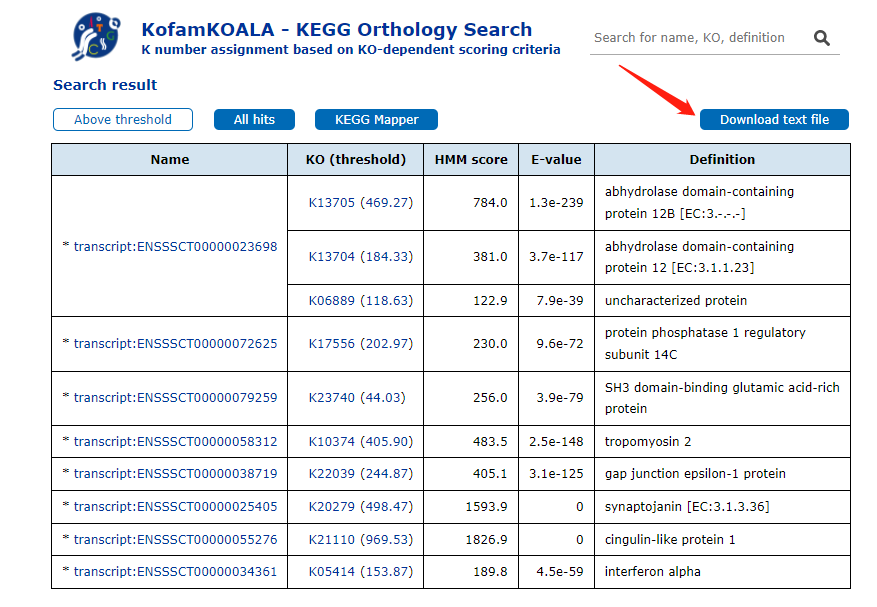Click the magnifying glass search icon
Image resolution: width=877 pixels, height=607 pixels.
pos(821,38)
